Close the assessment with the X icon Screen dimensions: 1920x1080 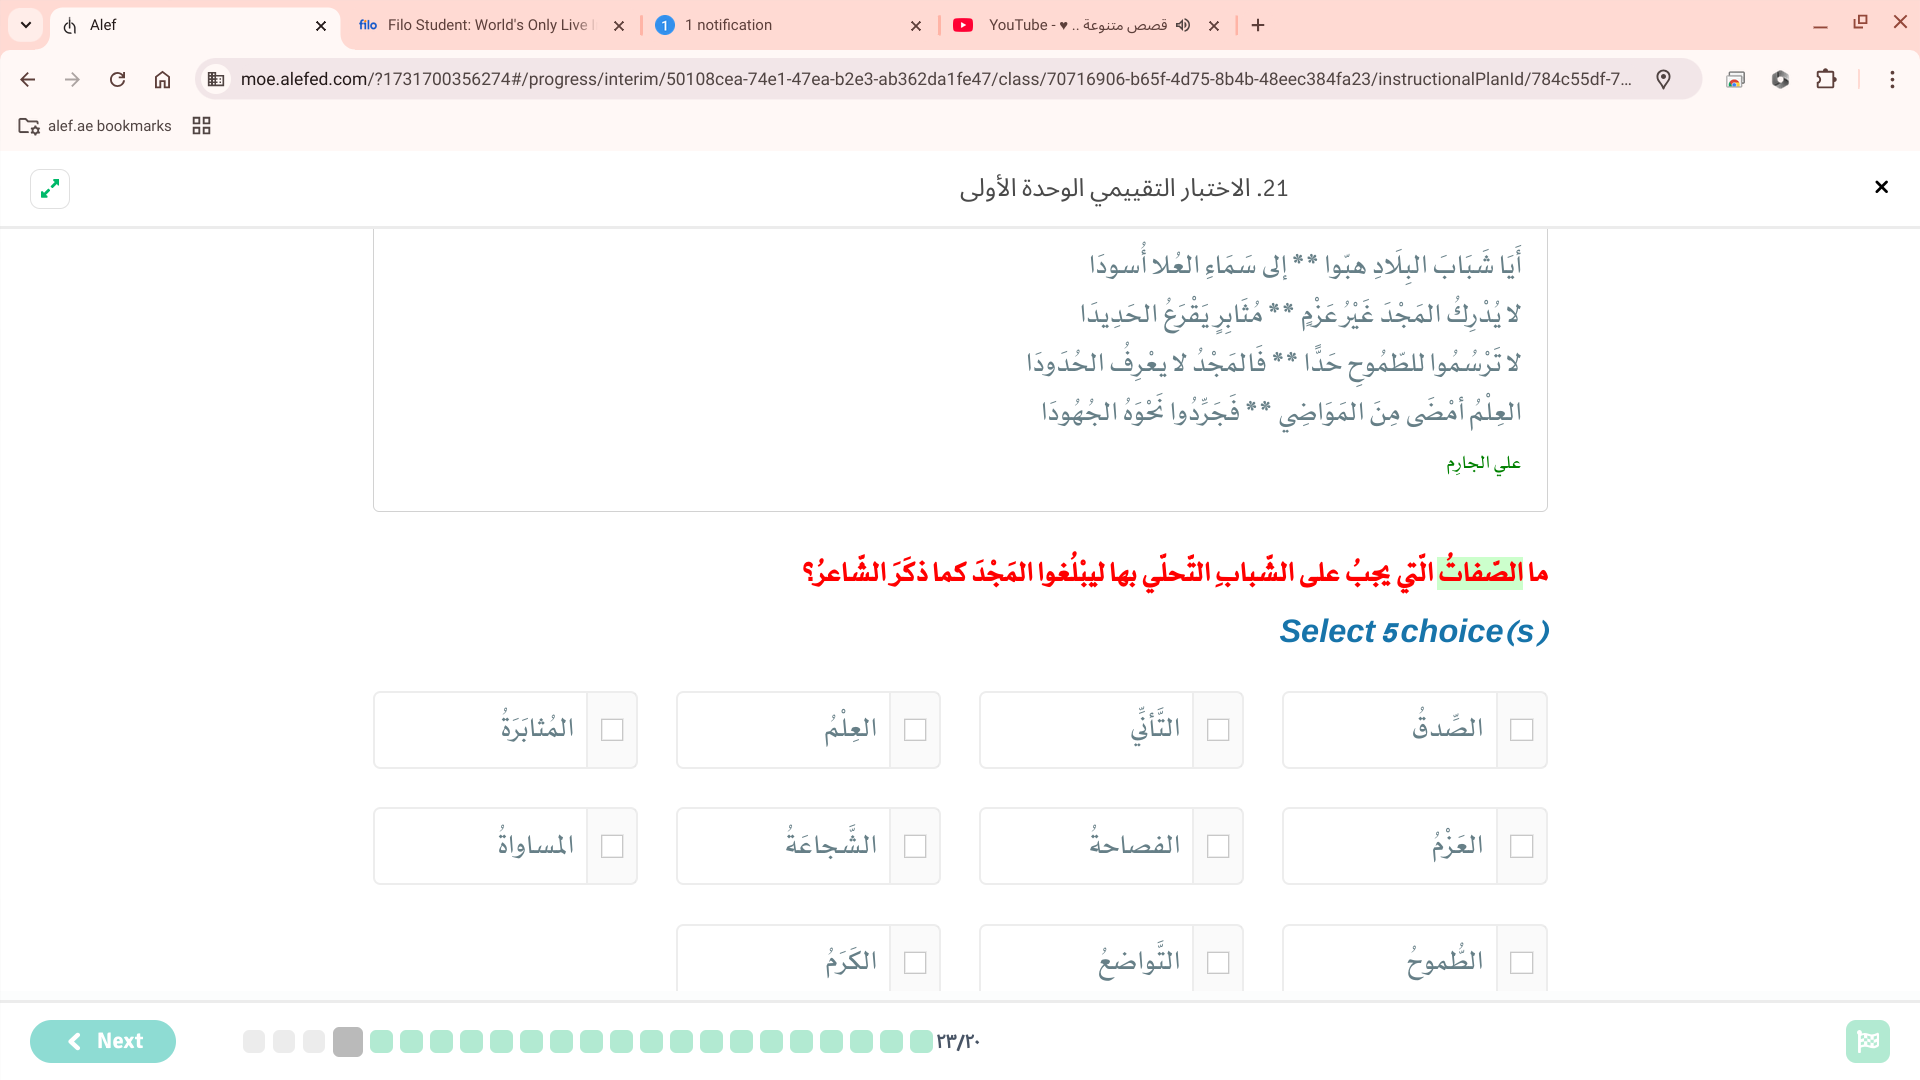[x=1881, y=187]
